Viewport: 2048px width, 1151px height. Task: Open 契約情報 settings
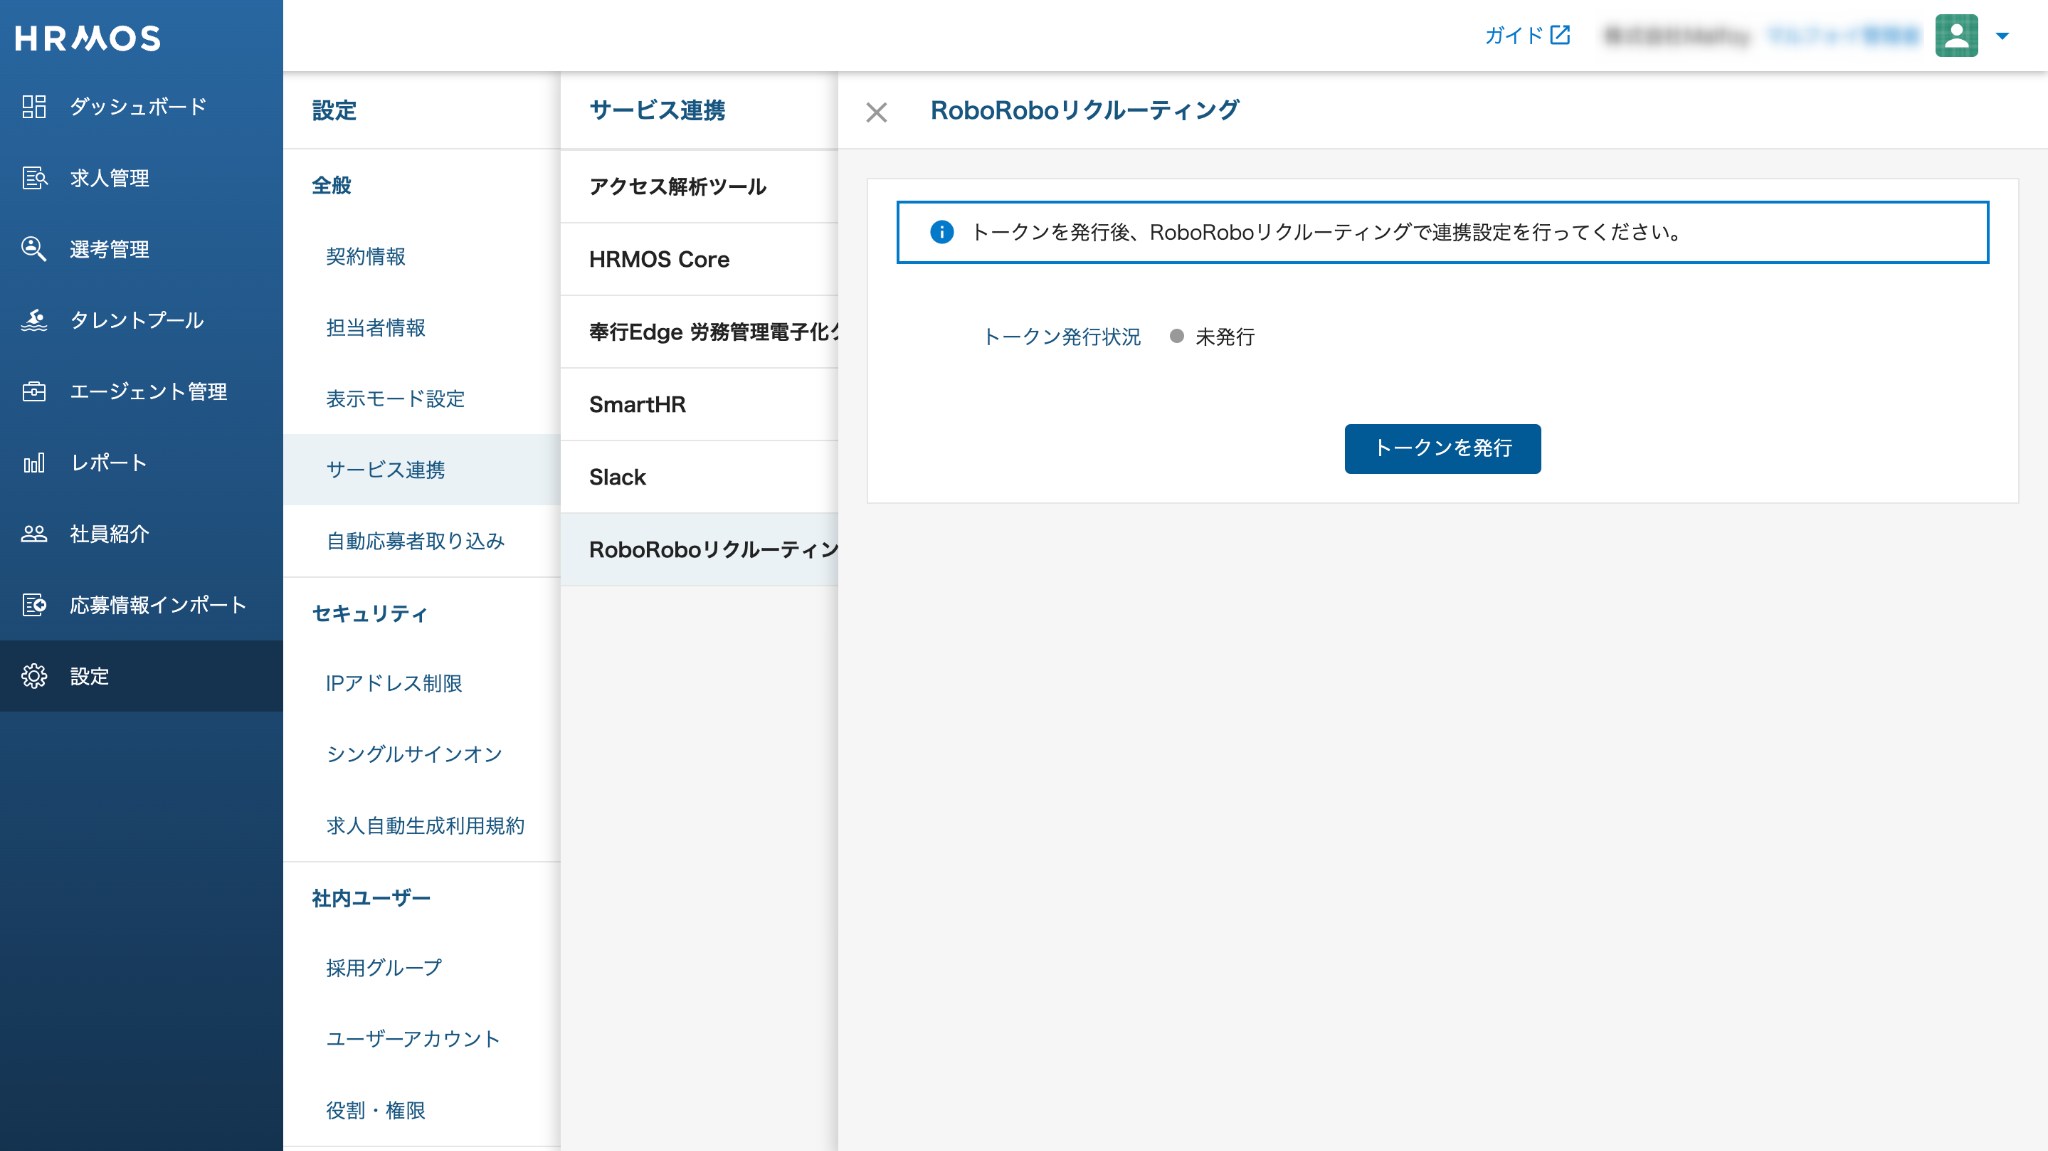click(421, 256)
